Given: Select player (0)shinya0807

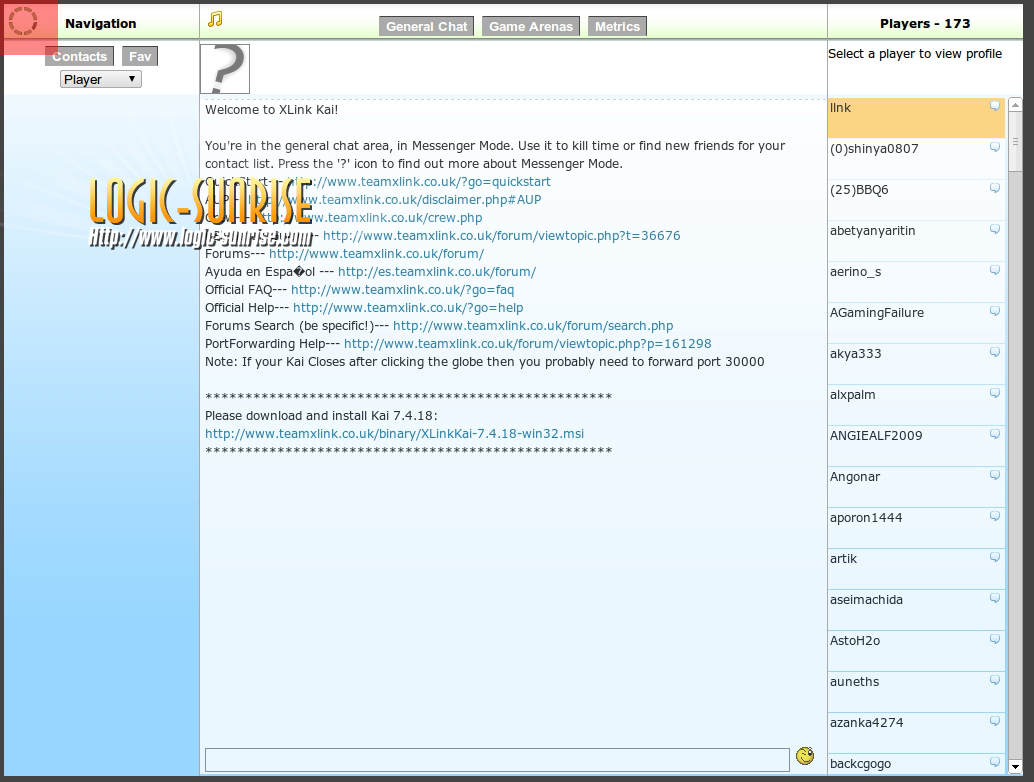Looking at the screenshot, I should 917,159.
